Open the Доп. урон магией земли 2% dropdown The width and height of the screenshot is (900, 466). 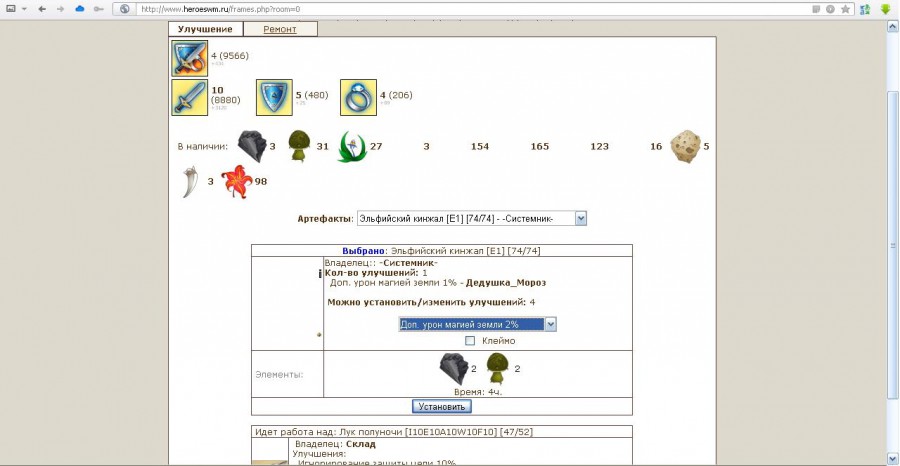[x=478, y=324]
